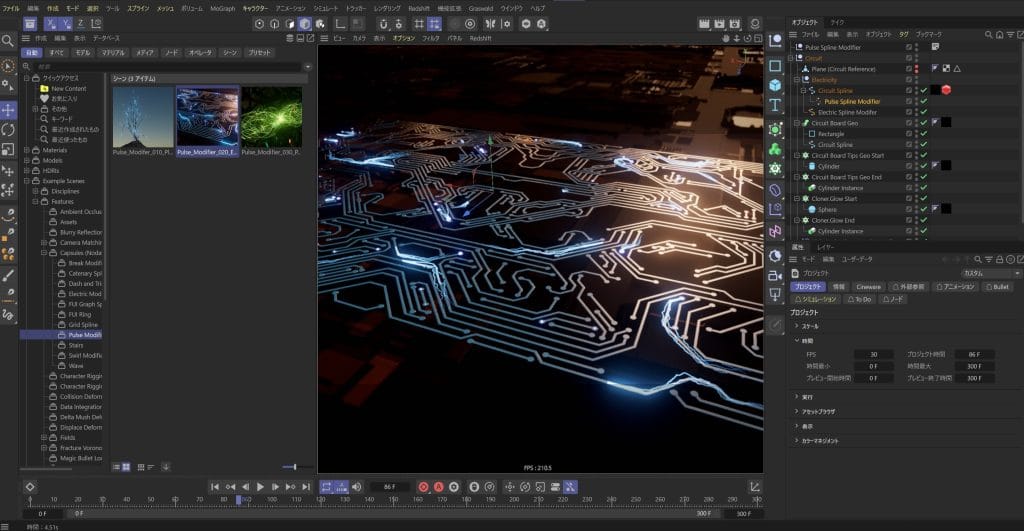Click the Text spline T icon
The image size is (1024, 531).
click(775, 105)
